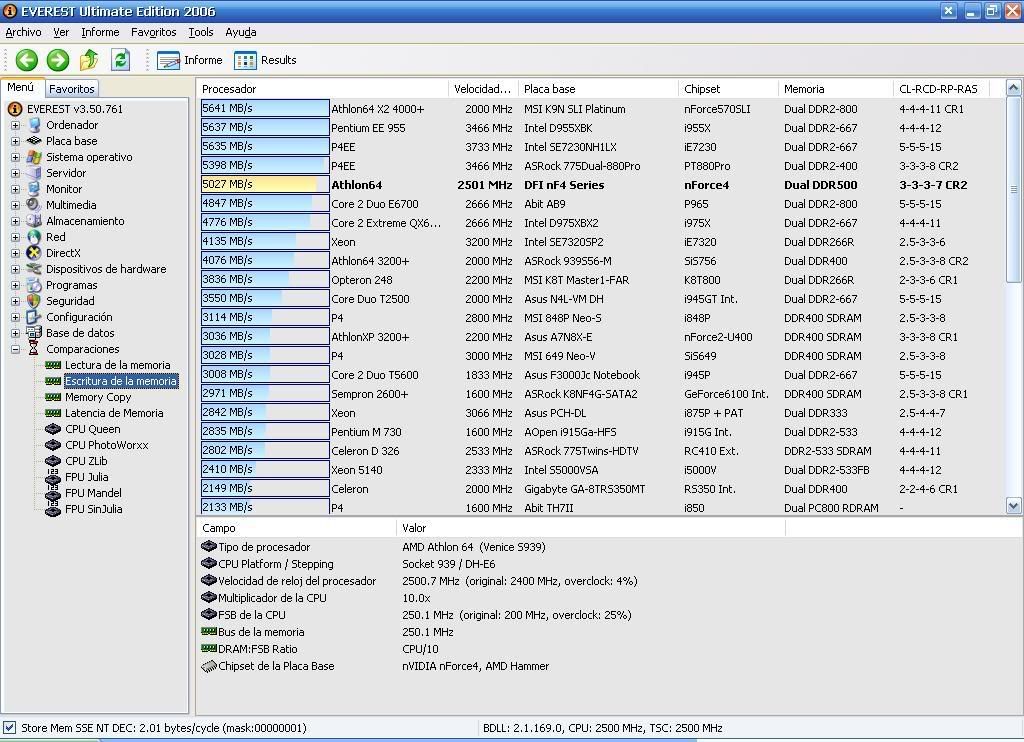
Task: Open the Favoritos menu in menu bar
Action: tap(153, 32)
